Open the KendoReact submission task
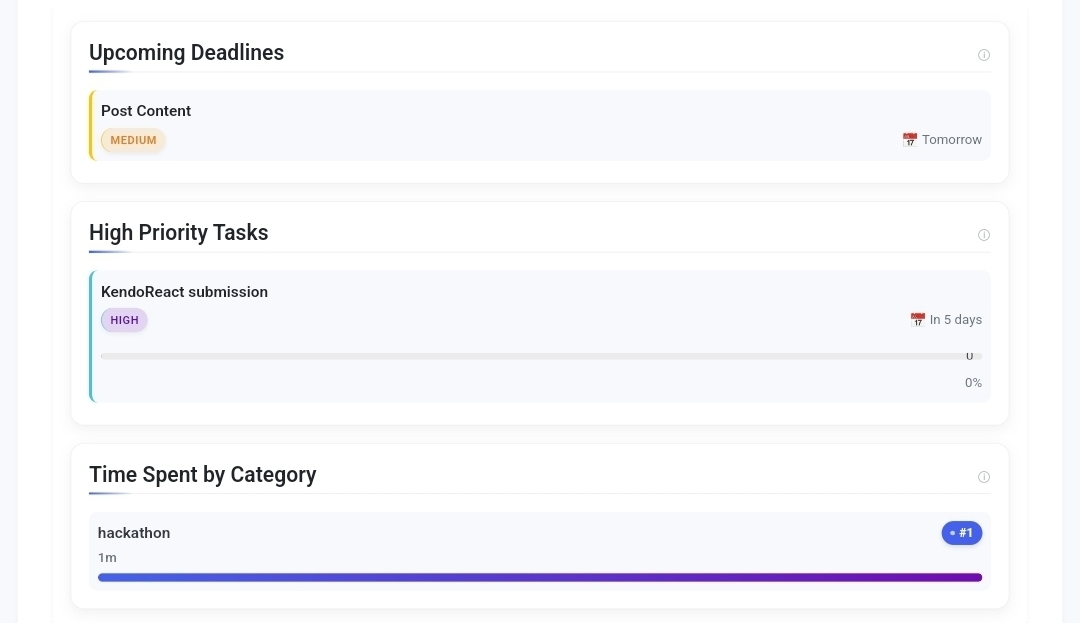This screenshot has width=1080, height=623. (x=540, y=337)
